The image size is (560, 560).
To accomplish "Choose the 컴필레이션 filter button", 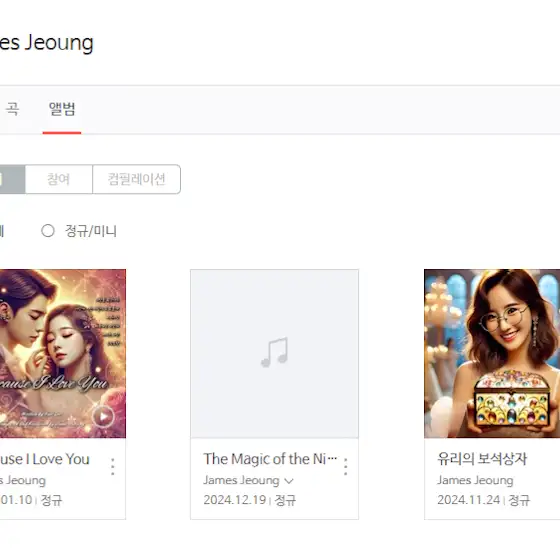I will click(x=136, y=179).
